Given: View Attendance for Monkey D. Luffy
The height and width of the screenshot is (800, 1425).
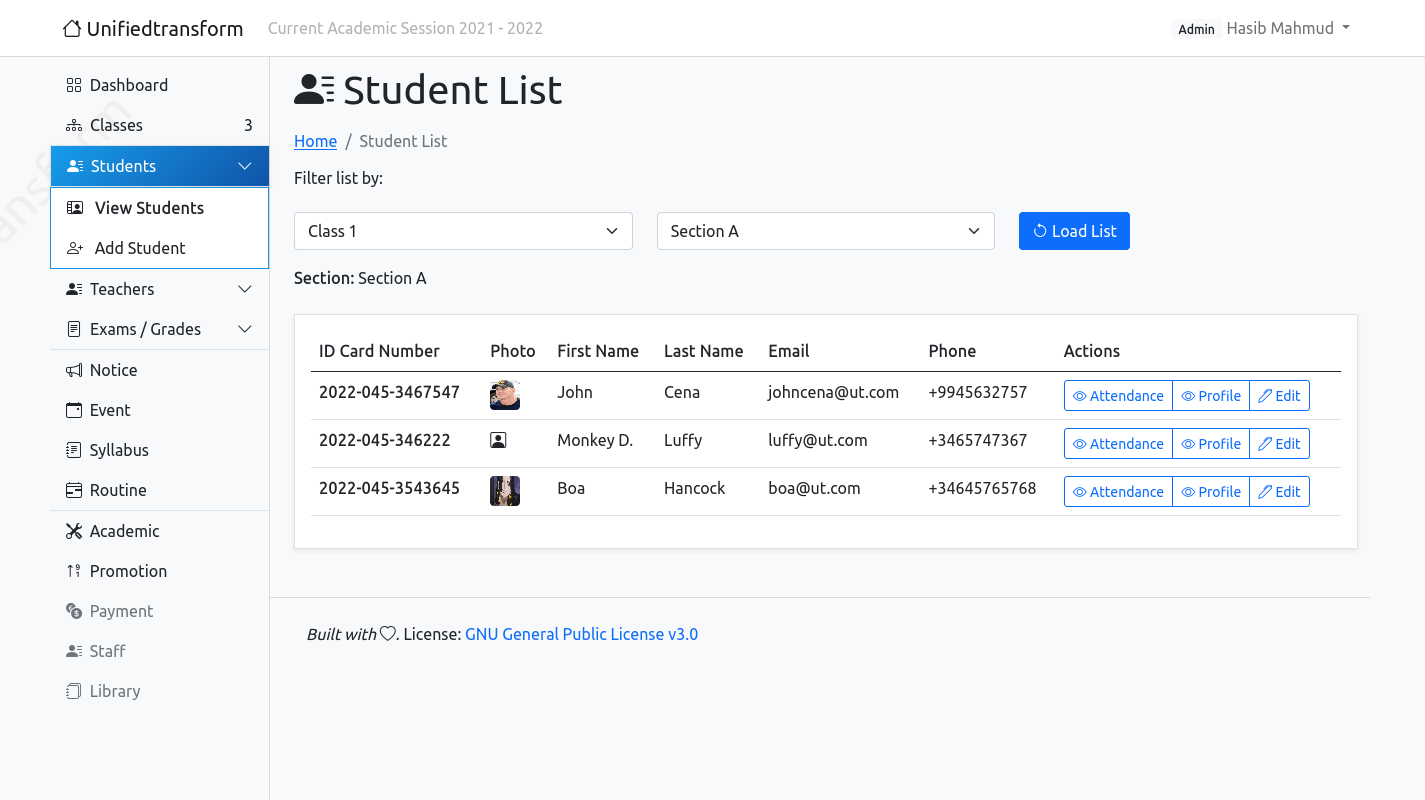Looking at the screenshot, I should (x=1118, y=444).
